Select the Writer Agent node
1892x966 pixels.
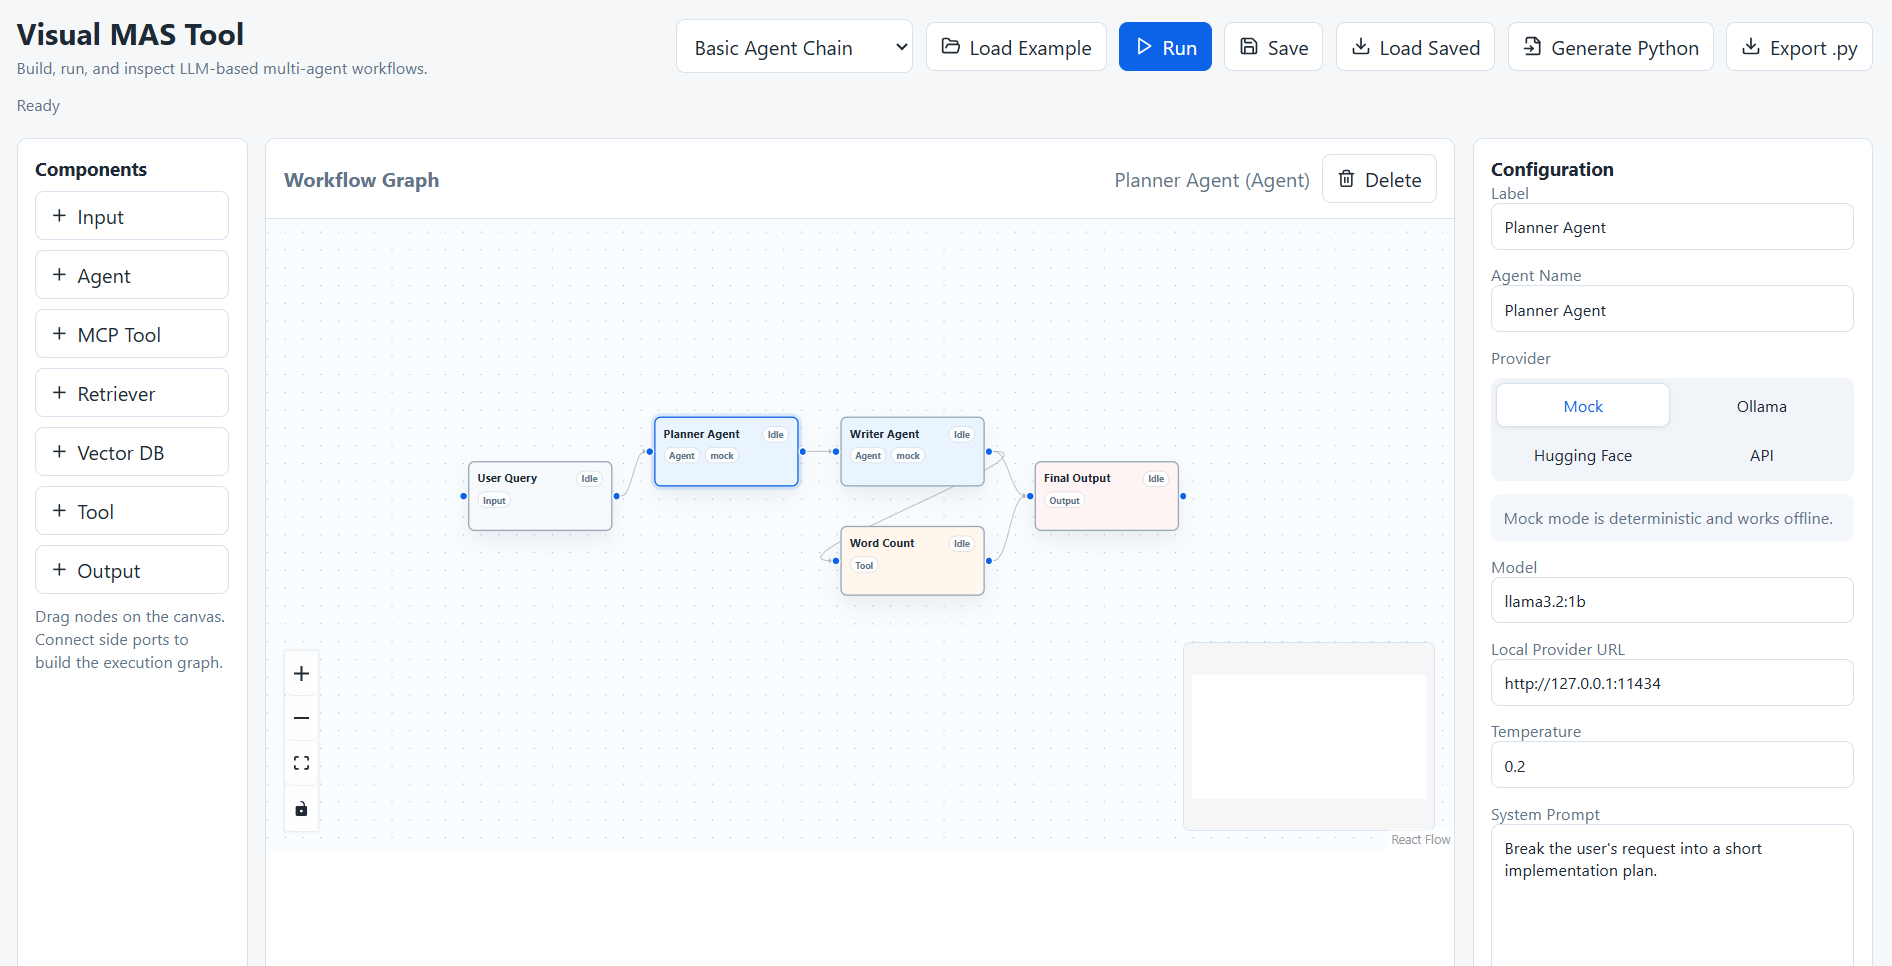[912, 452]
